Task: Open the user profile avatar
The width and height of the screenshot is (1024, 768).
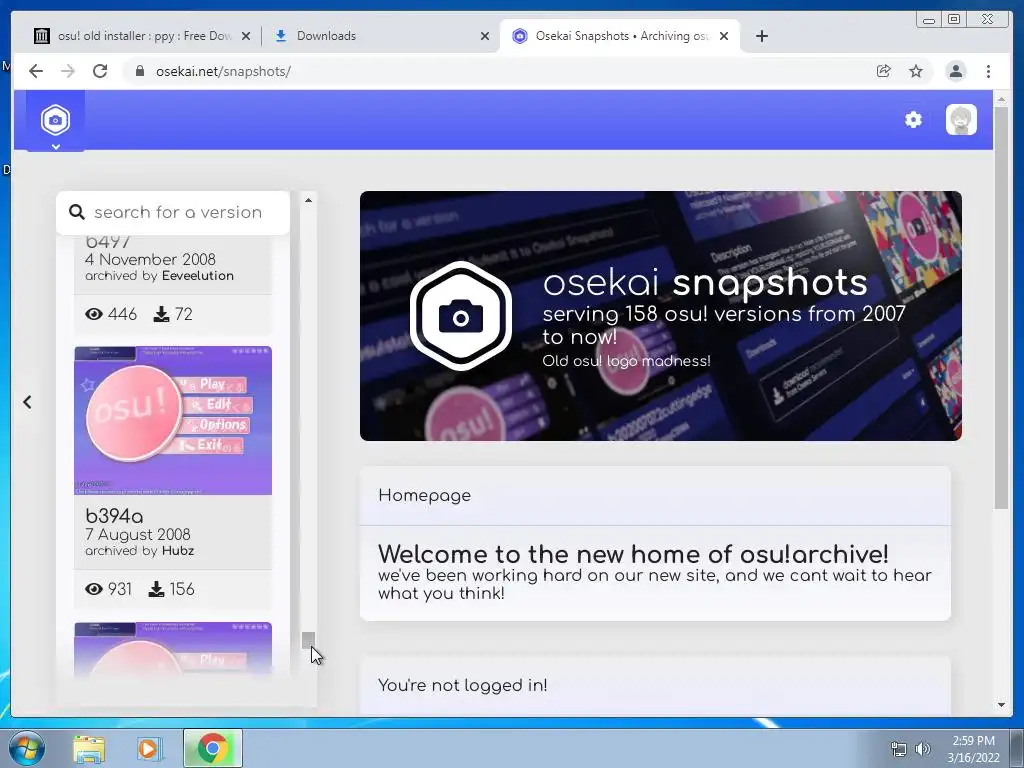Action: coord(961,120)
